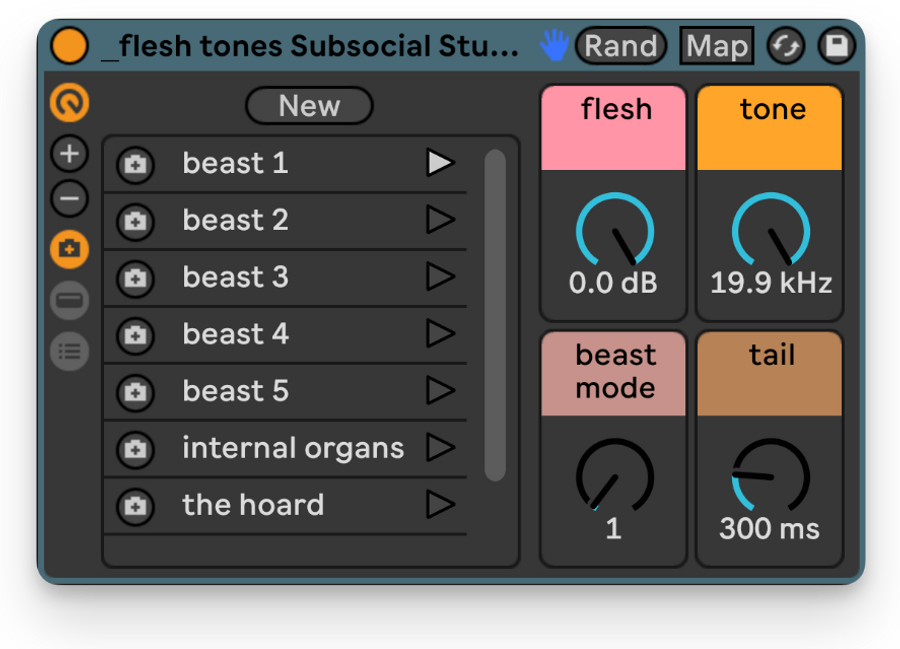Launch variation beast 3 with play arrow

pyautogui.click(x=440, y=277)
